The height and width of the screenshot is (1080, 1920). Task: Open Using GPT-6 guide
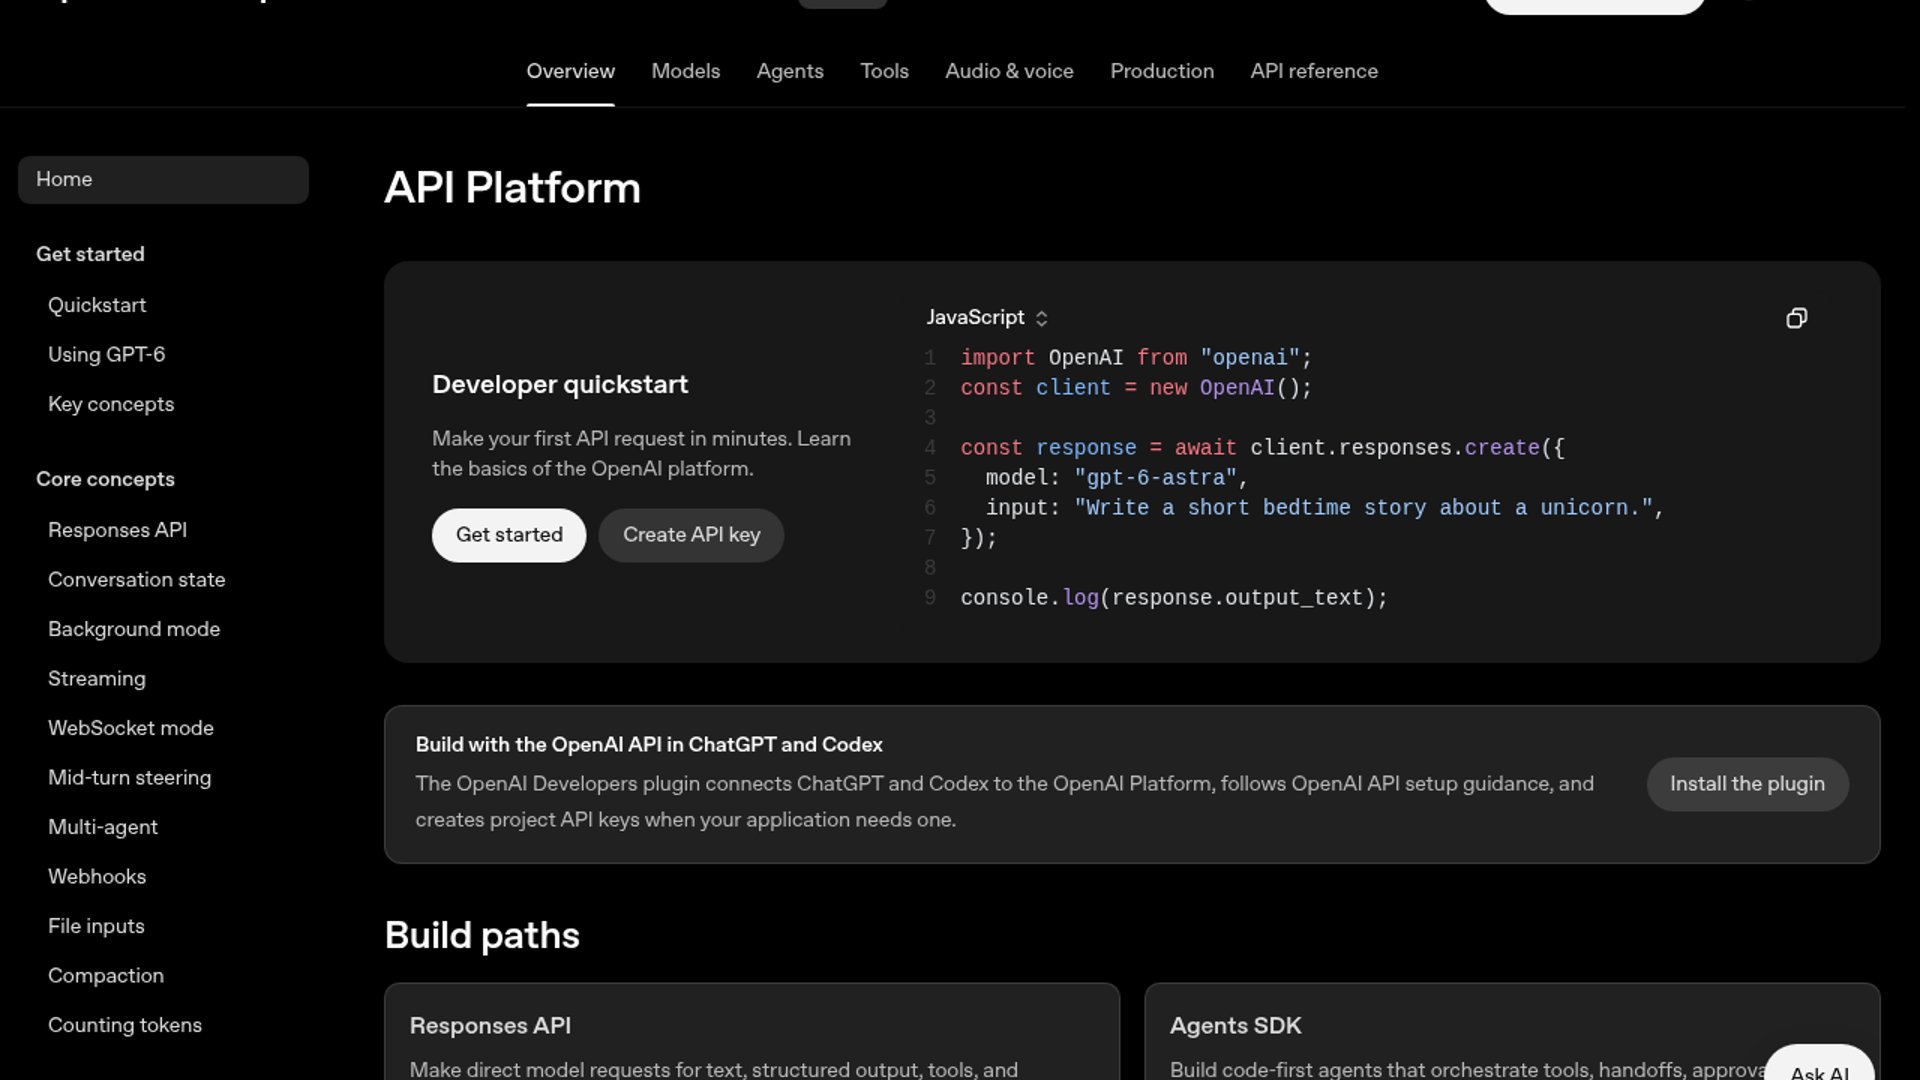106,354
